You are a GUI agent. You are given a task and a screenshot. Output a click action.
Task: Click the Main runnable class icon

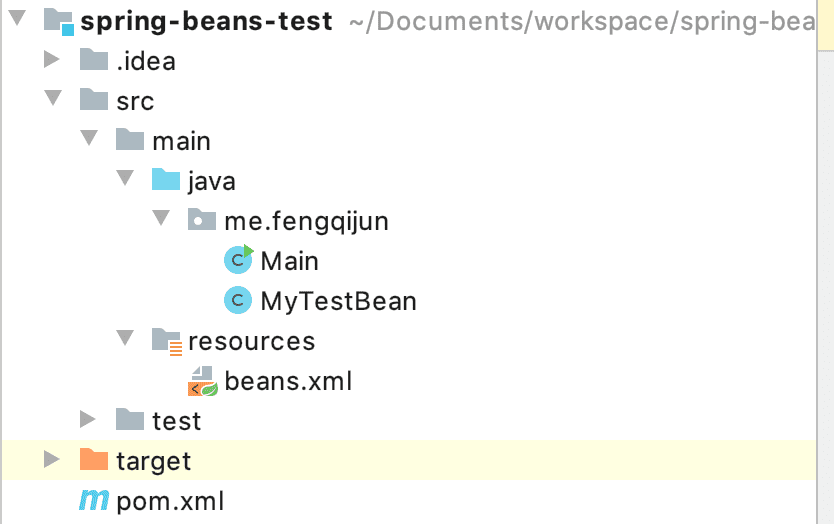(x=238, y=261)
